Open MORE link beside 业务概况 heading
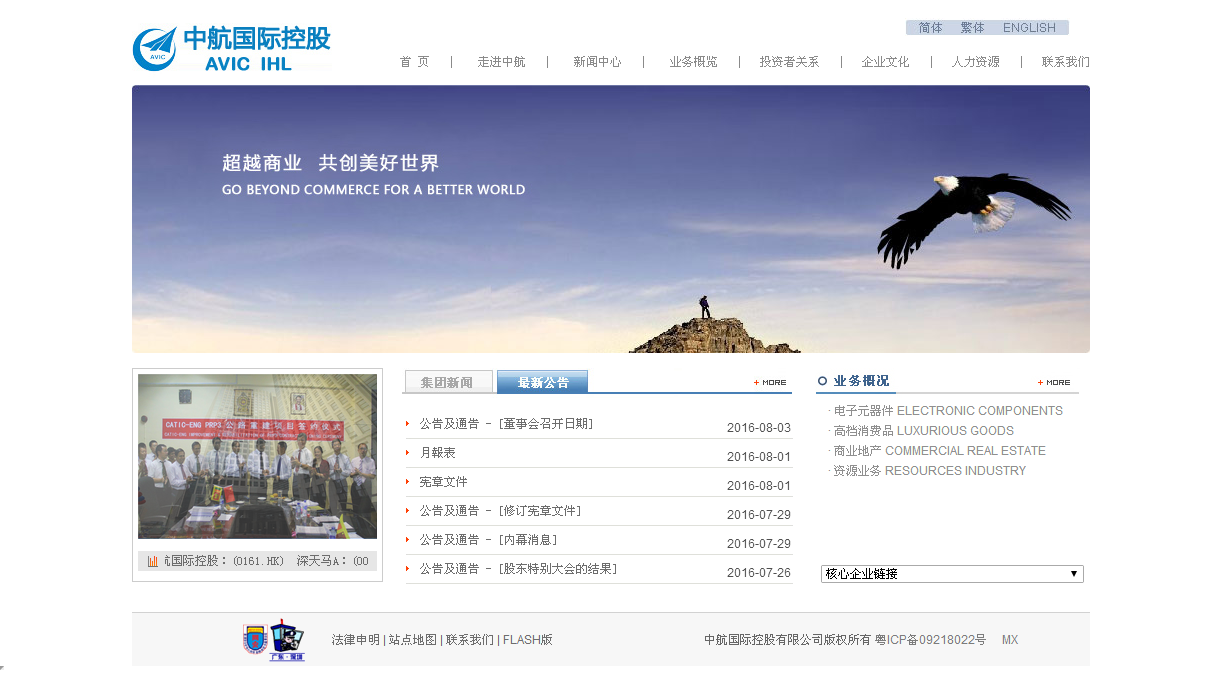Image resolution: width=1222 pixels, height=682 pixels. tap(1054, 382)
